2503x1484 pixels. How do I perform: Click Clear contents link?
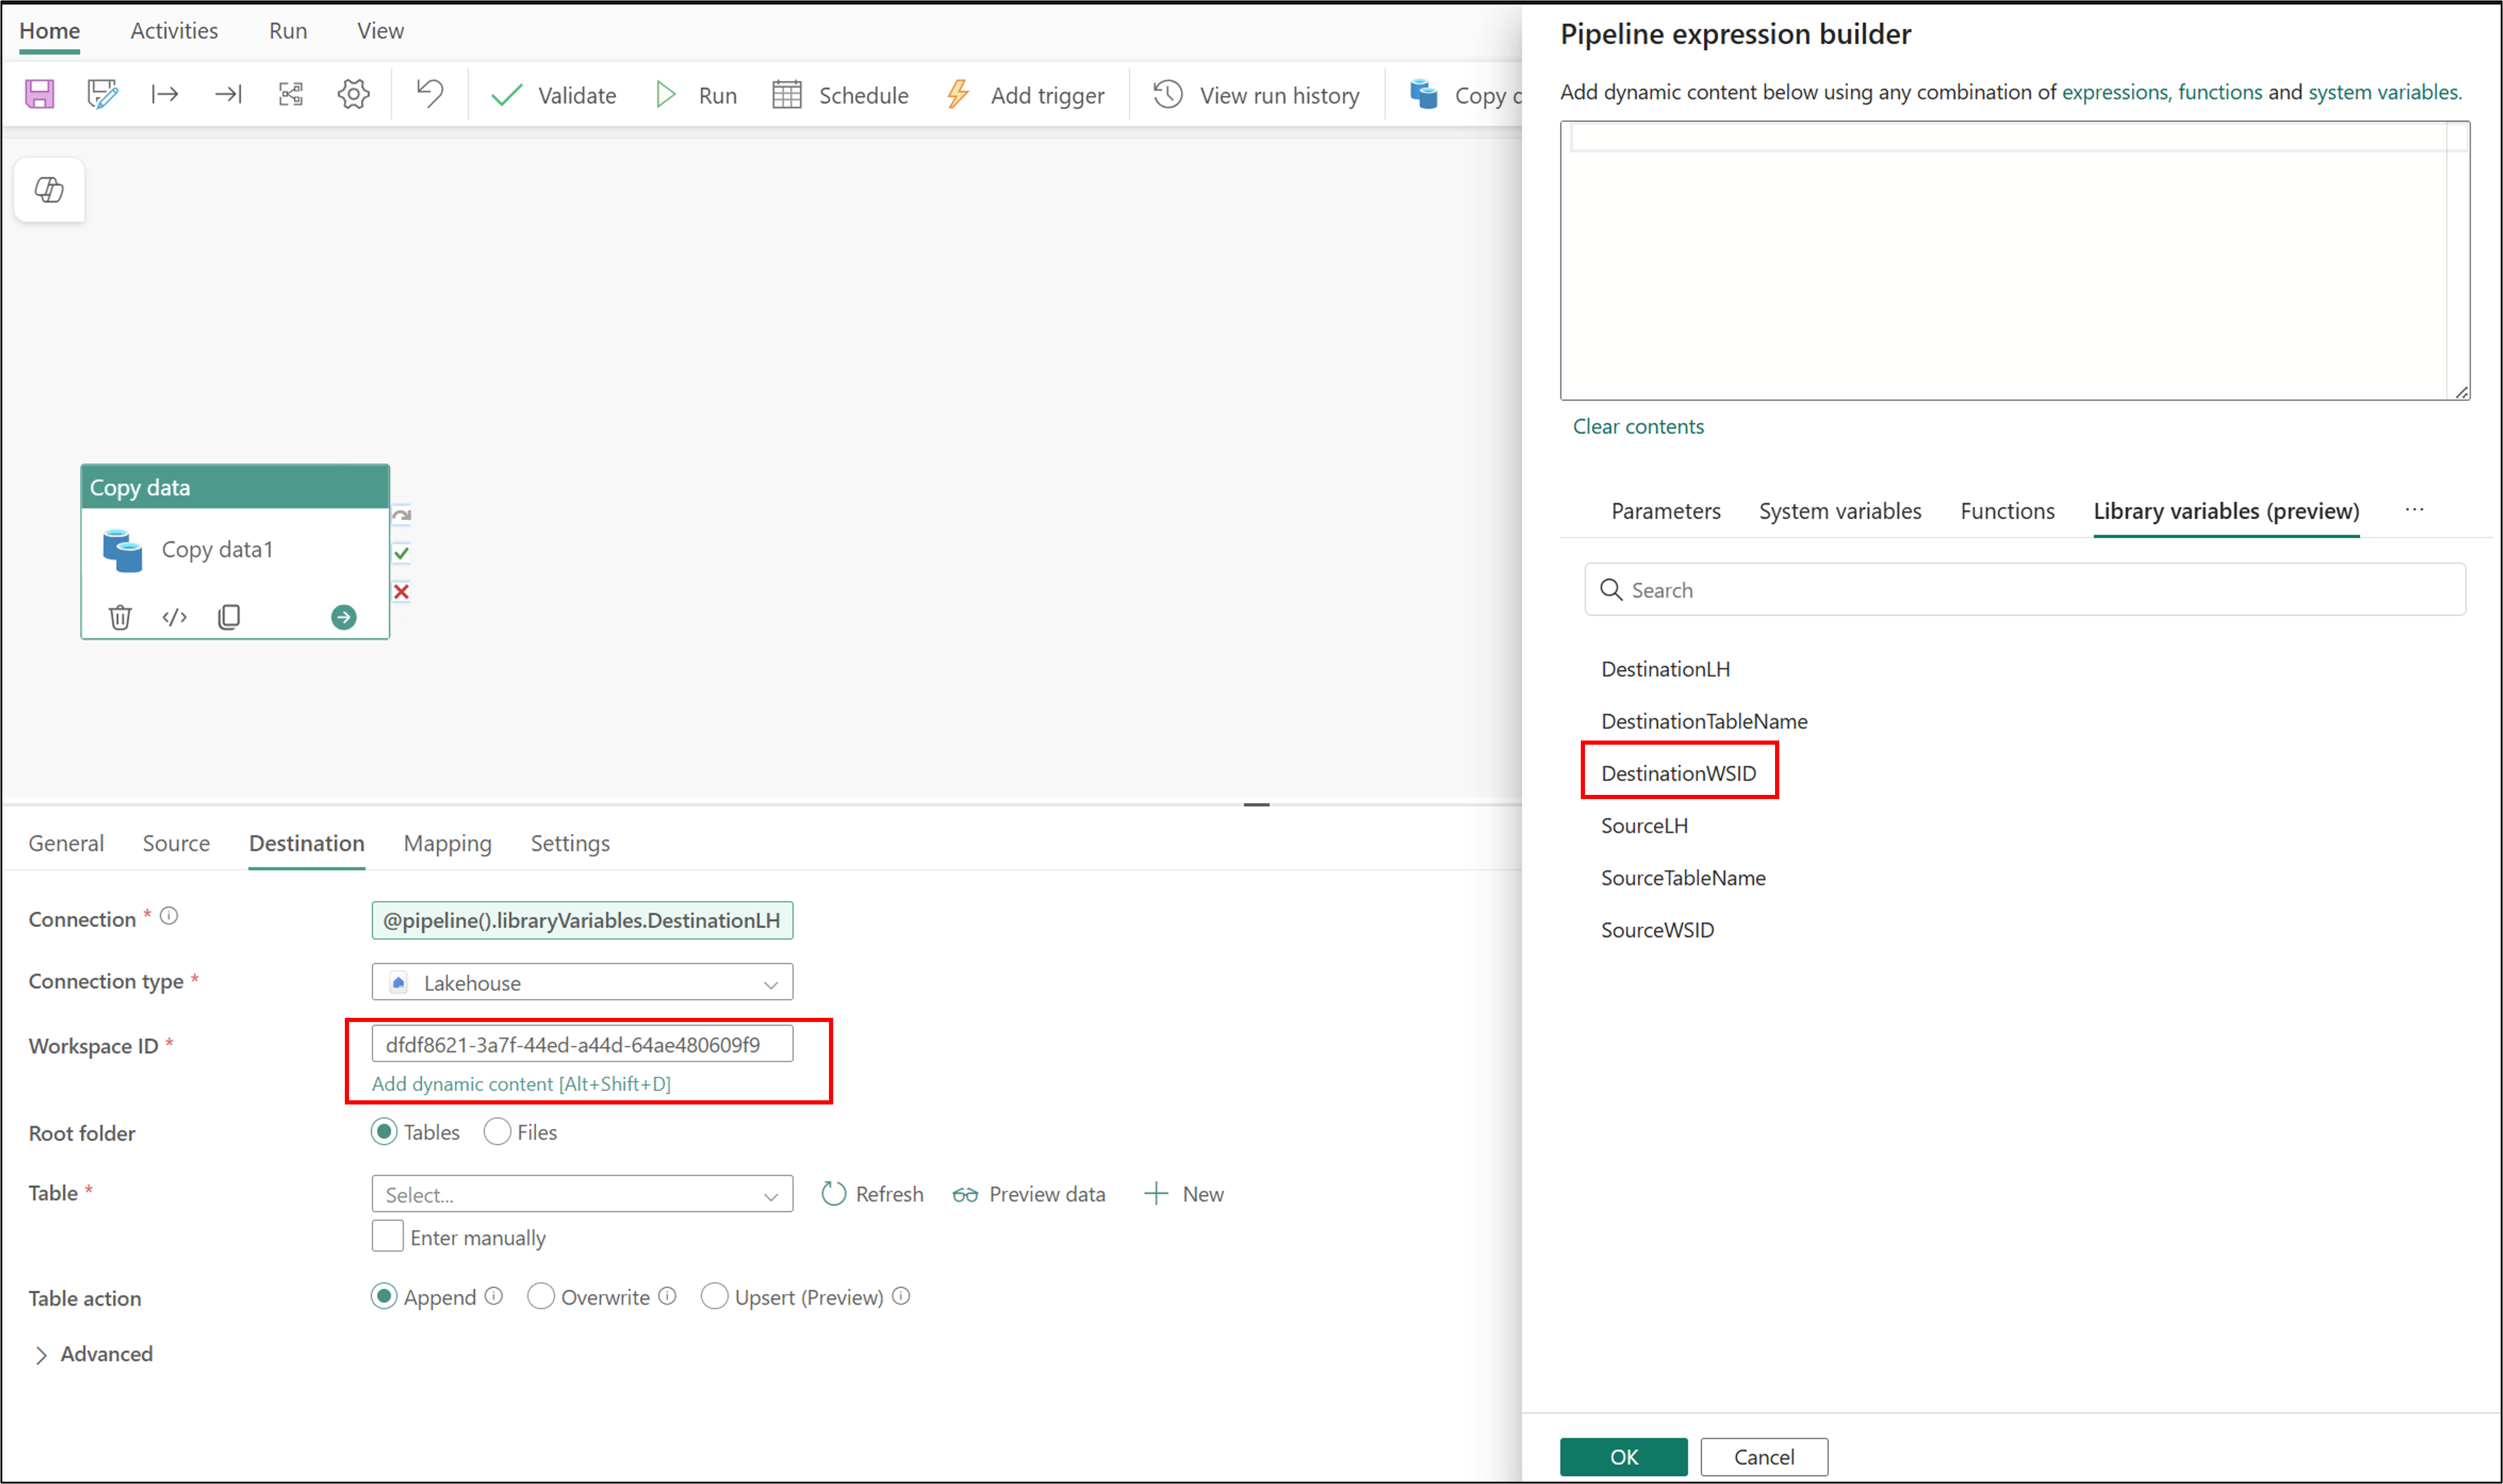[1637, 427]
